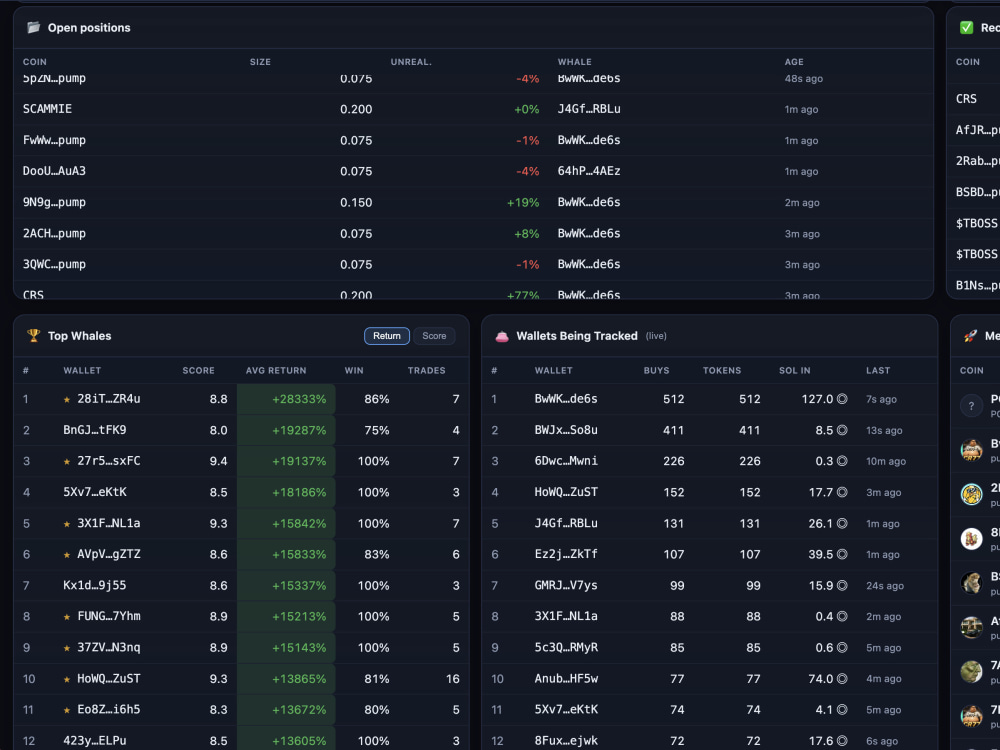1000x750 pixels.
Task: Select the Score sort toggle
Action: 434,335
